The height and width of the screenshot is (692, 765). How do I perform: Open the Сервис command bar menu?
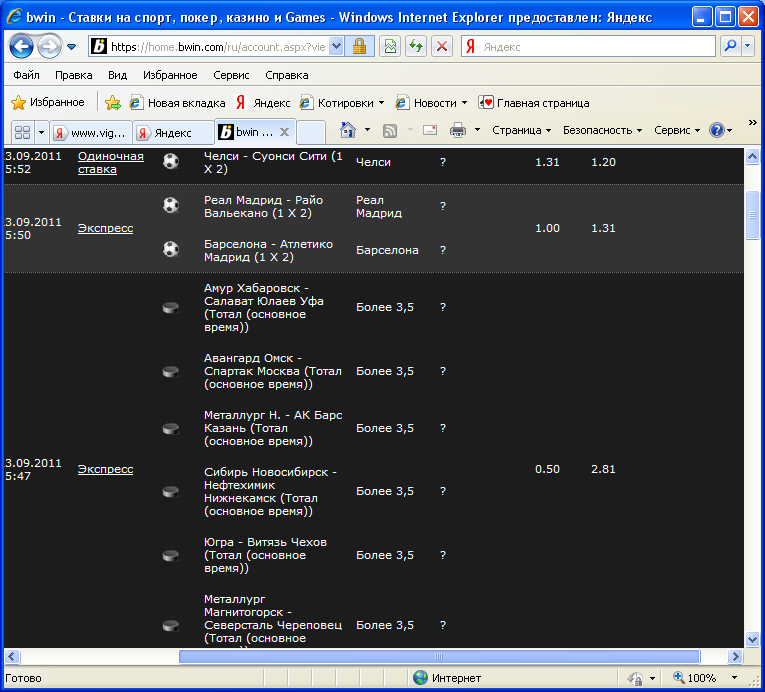coord(677,130)
